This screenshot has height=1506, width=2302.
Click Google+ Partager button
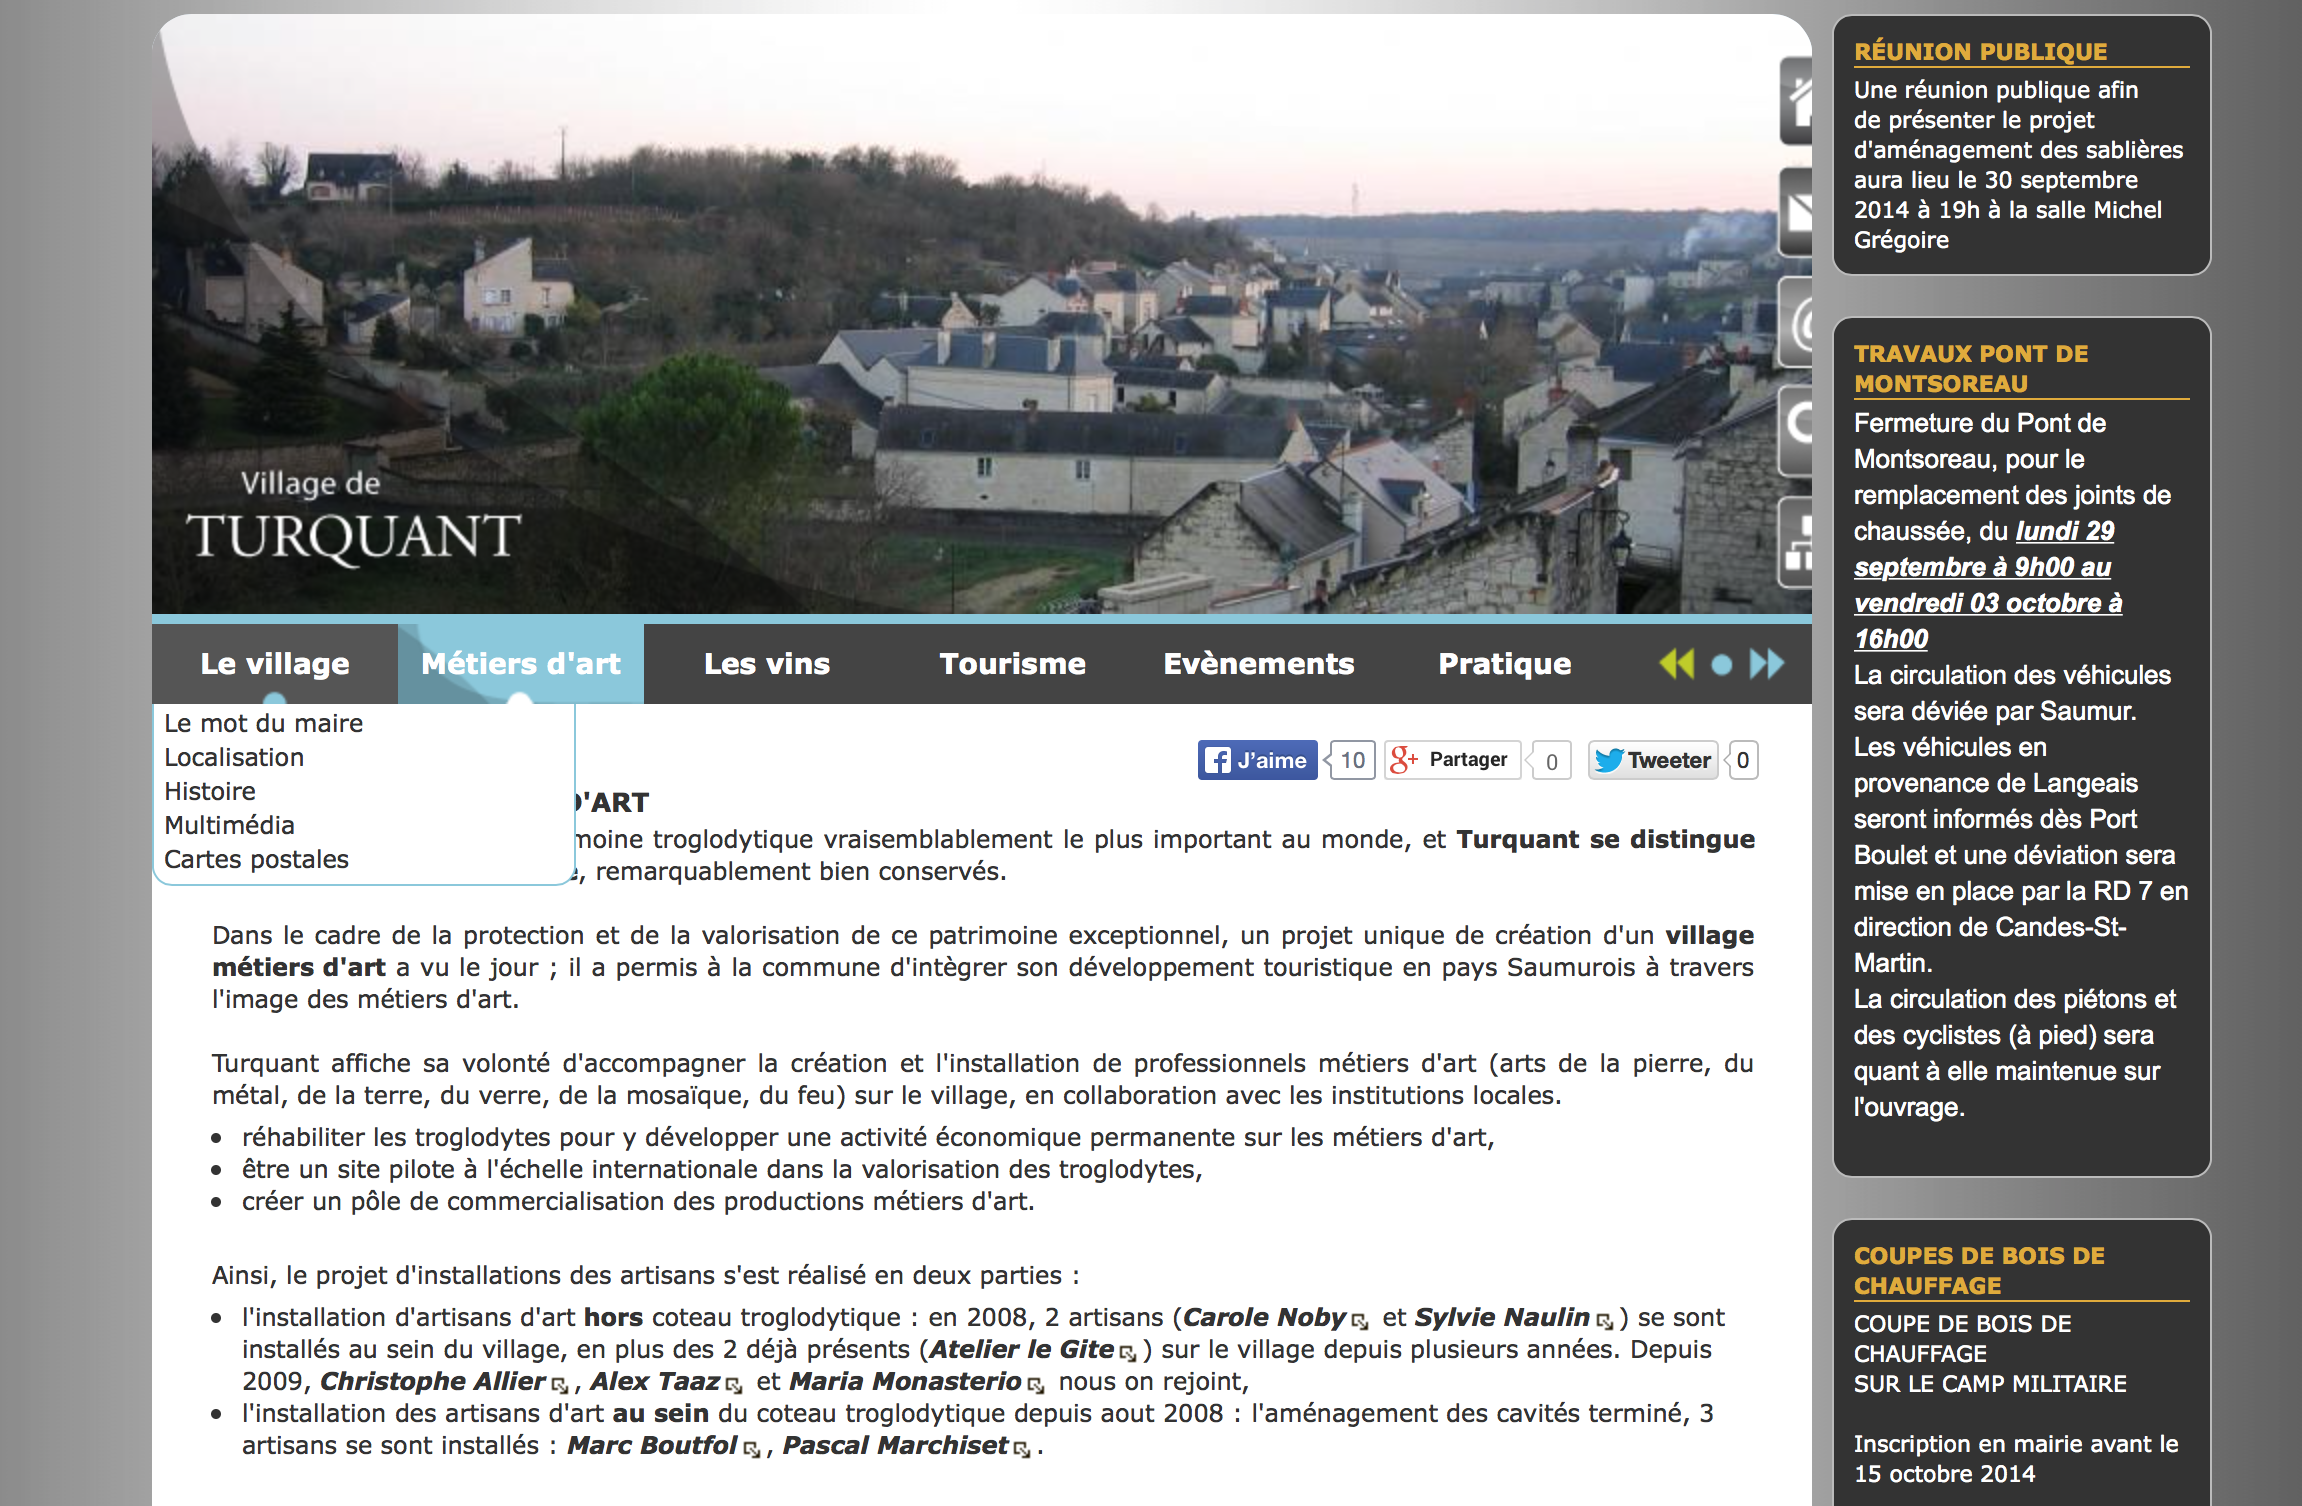point(1452,760)
